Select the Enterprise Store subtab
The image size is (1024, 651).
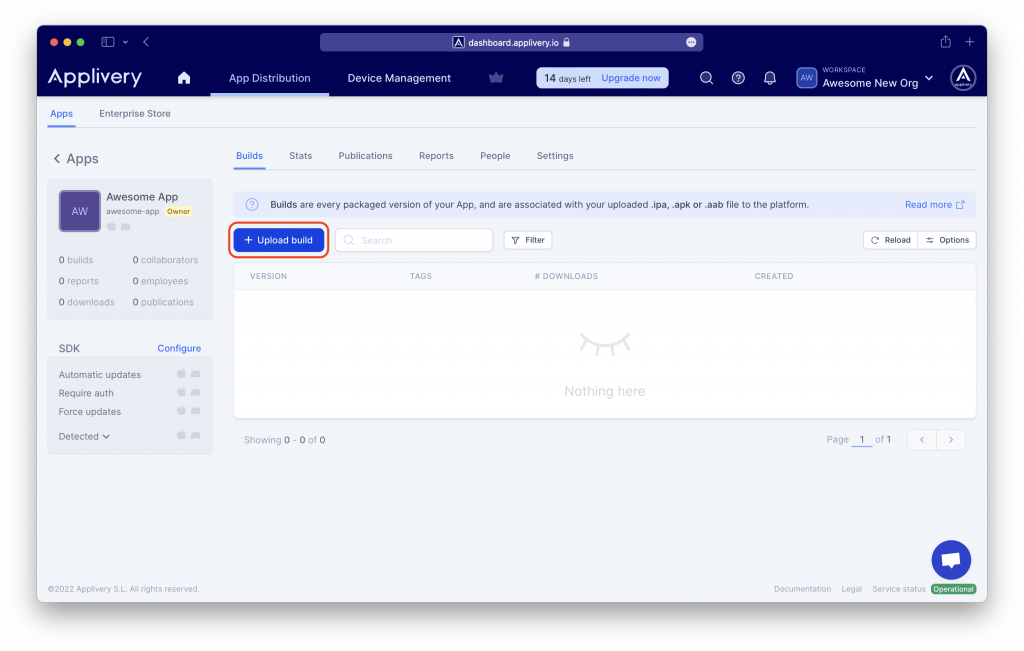pos(135,114)
